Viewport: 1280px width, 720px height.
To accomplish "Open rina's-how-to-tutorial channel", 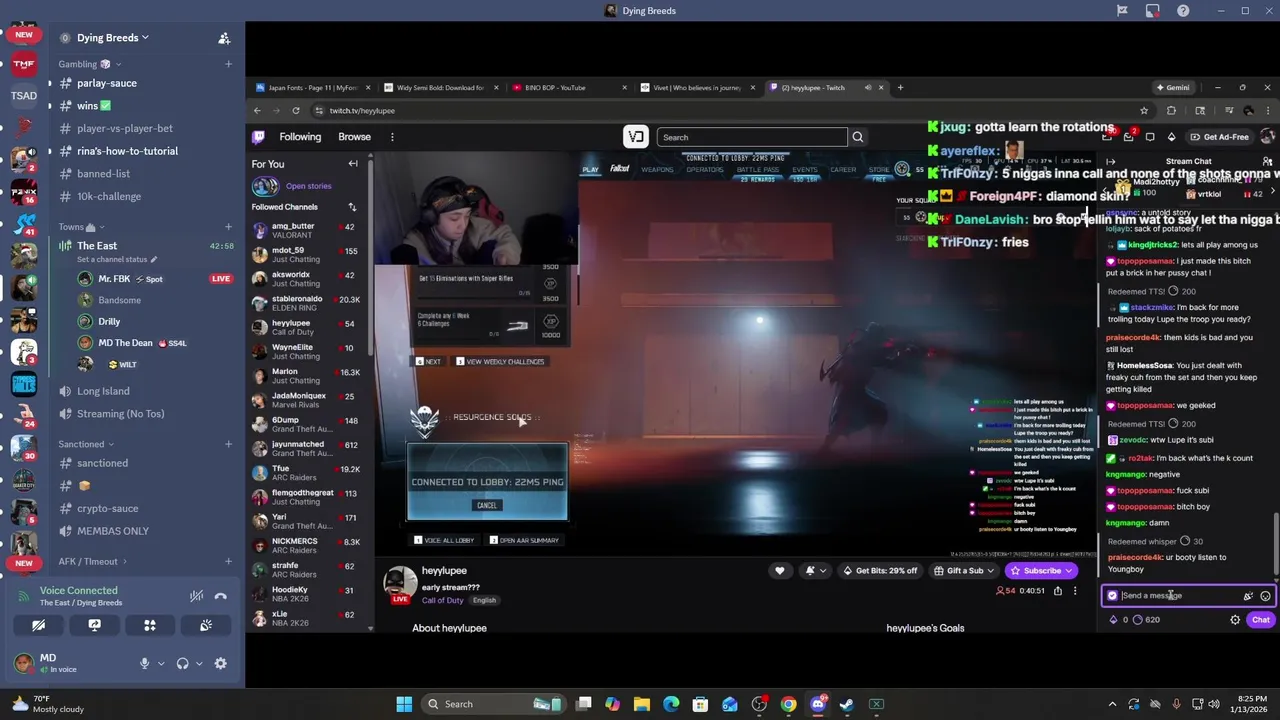I will pos(127,151).
